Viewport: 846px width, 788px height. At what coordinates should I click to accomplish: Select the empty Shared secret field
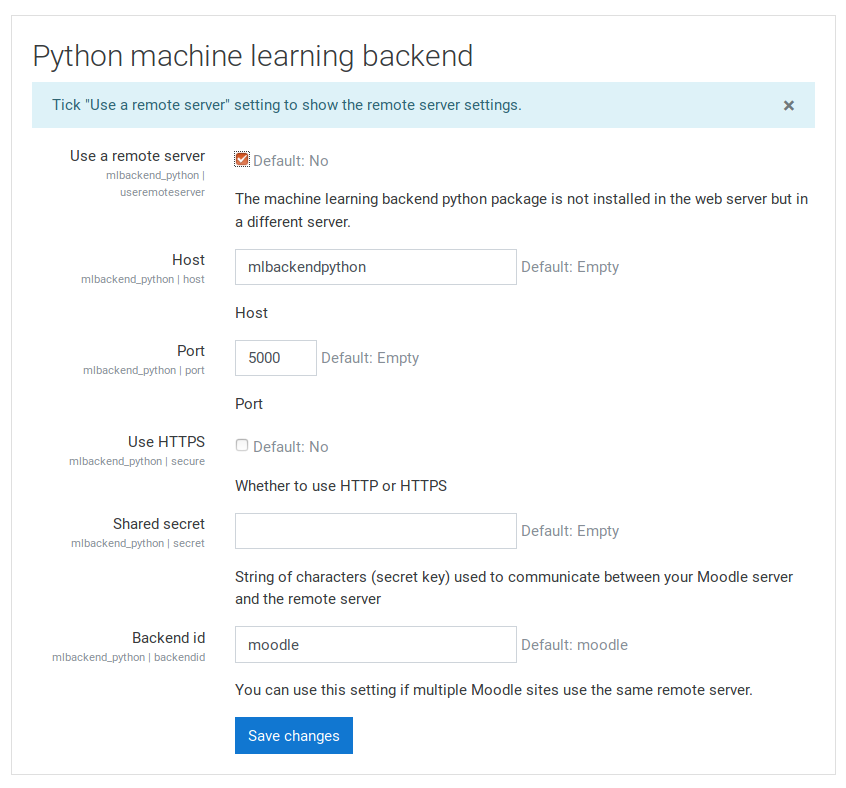(x=376, y=531)
